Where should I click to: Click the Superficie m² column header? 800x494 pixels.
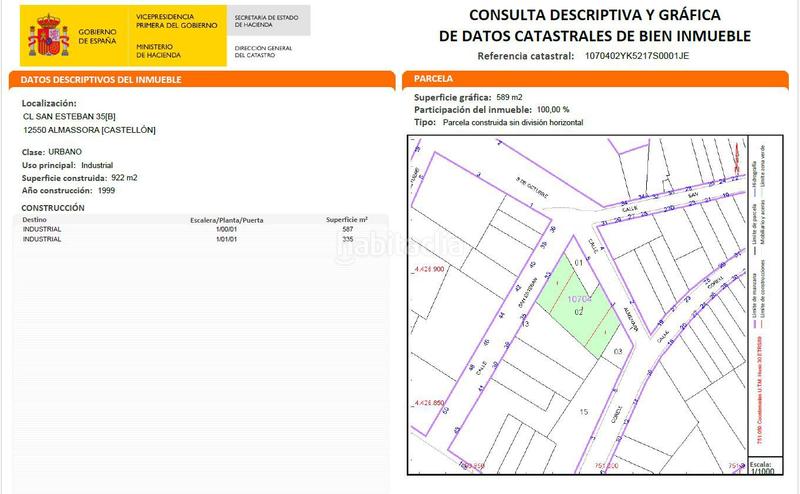tap(347, 218)
